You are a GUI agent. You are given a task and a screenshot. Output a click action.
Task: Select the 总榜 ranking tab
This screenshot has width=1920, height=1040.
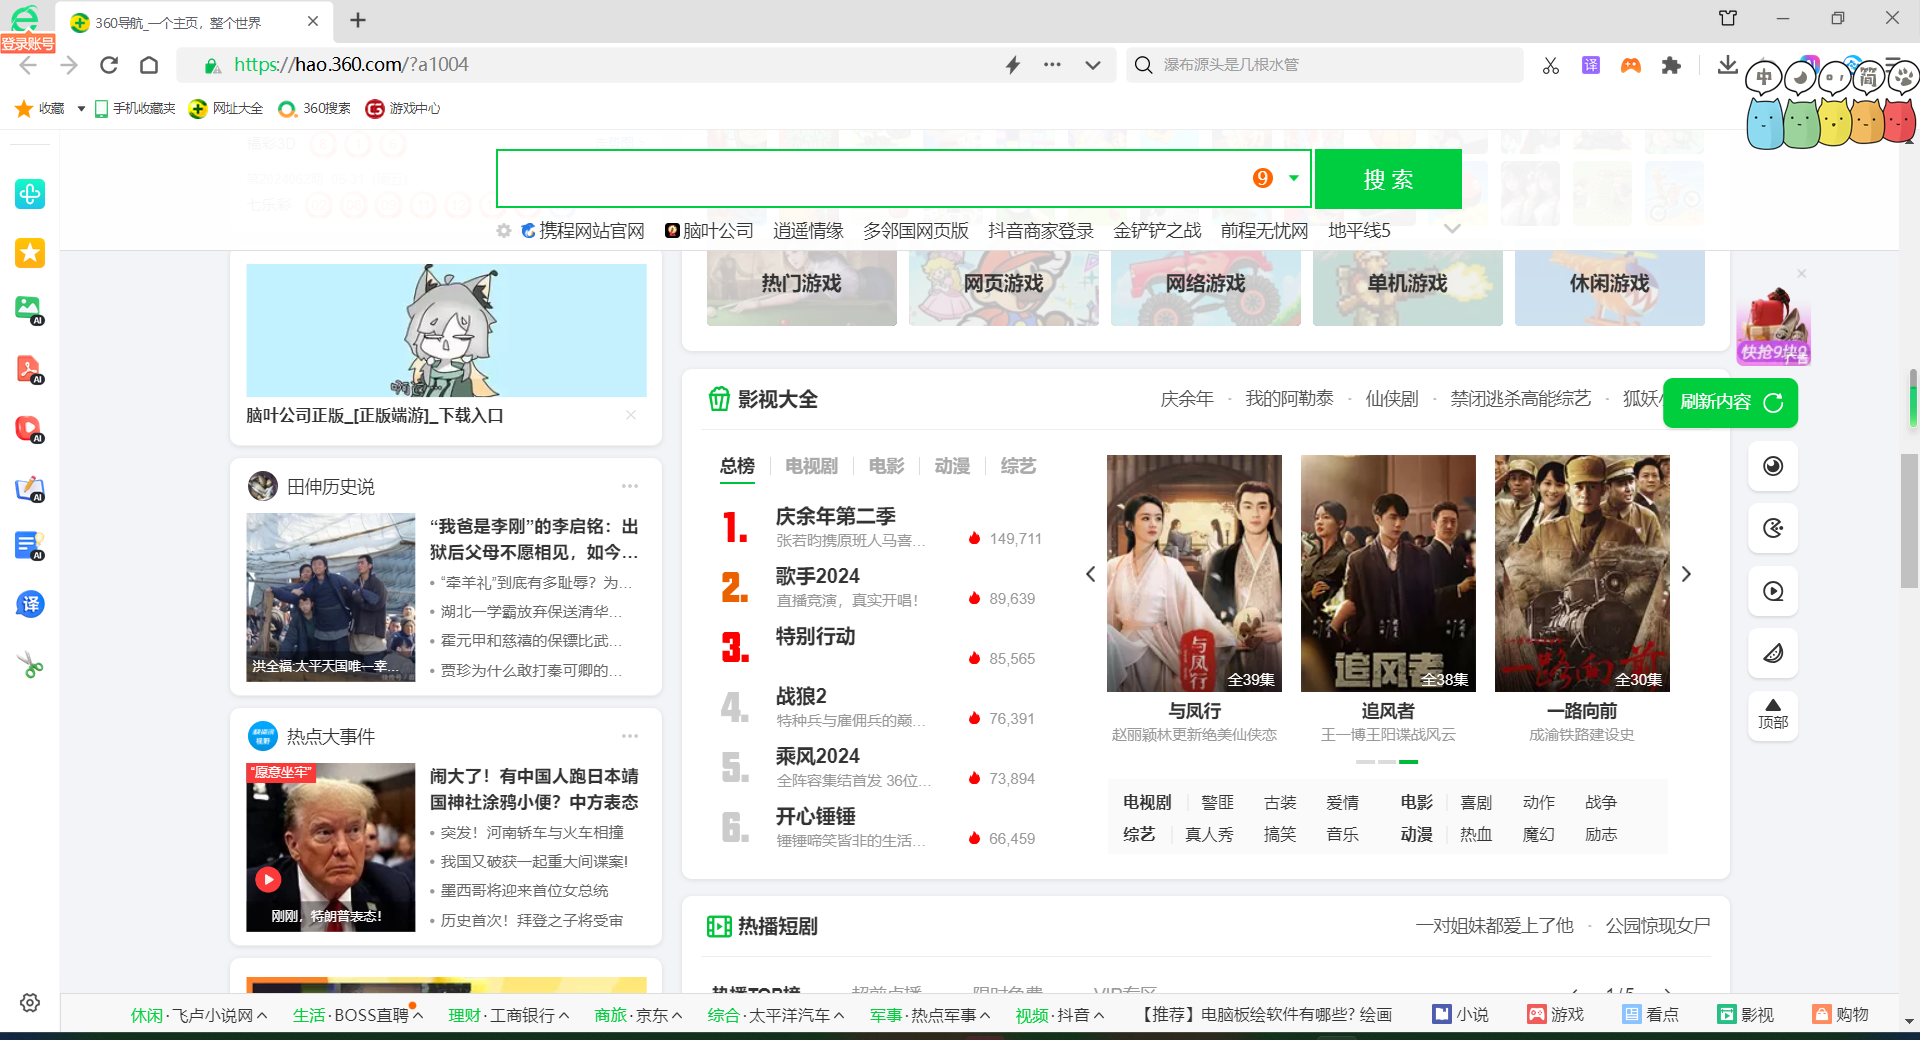tap(737, 466)
